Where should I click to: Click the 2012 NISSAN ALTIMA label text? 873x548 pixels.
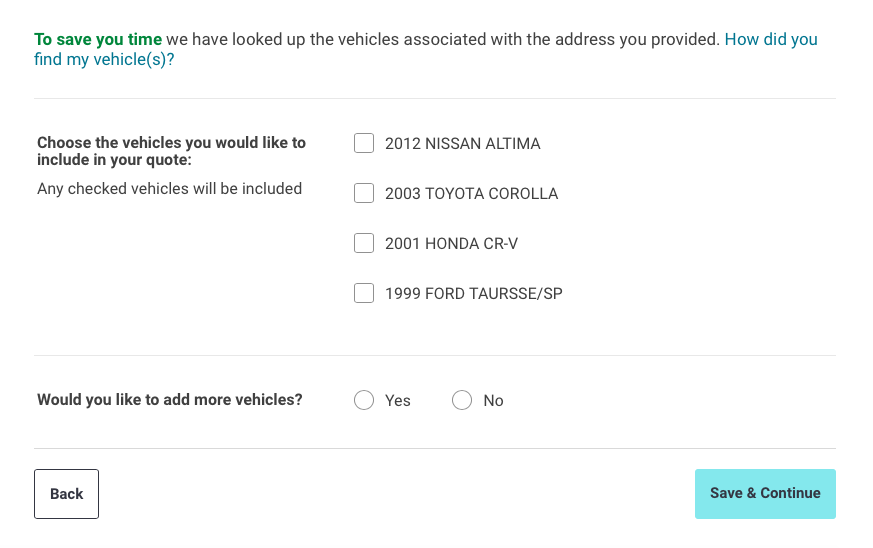tap(462, 144)
